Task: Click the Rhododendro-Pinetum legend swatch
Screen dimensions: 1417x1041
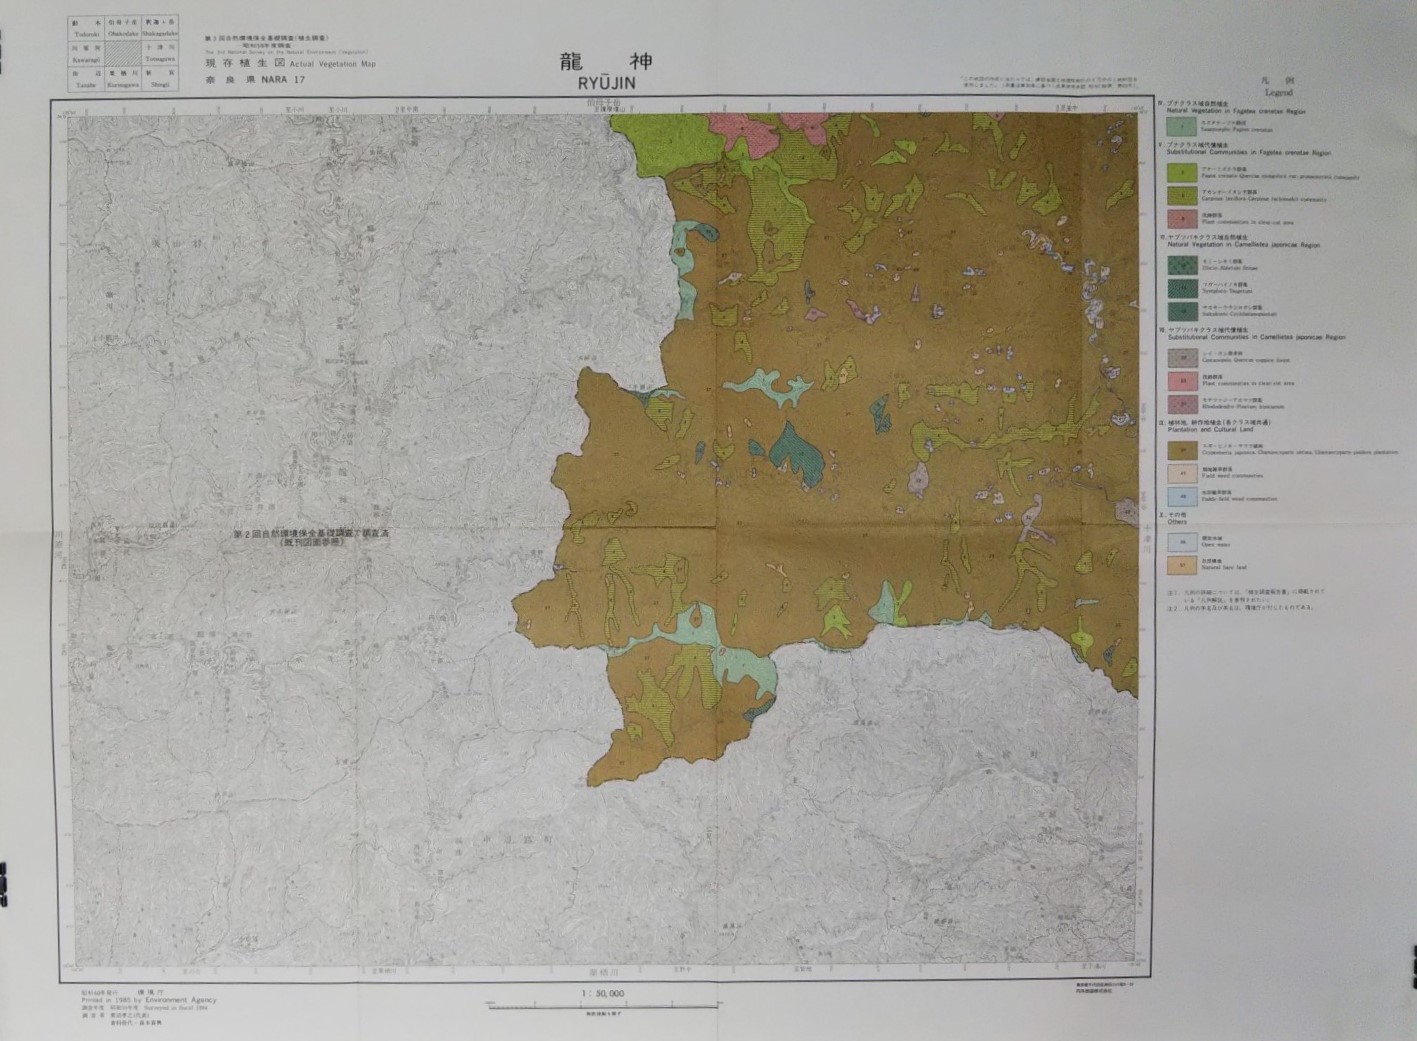Action: (1181, 403)
